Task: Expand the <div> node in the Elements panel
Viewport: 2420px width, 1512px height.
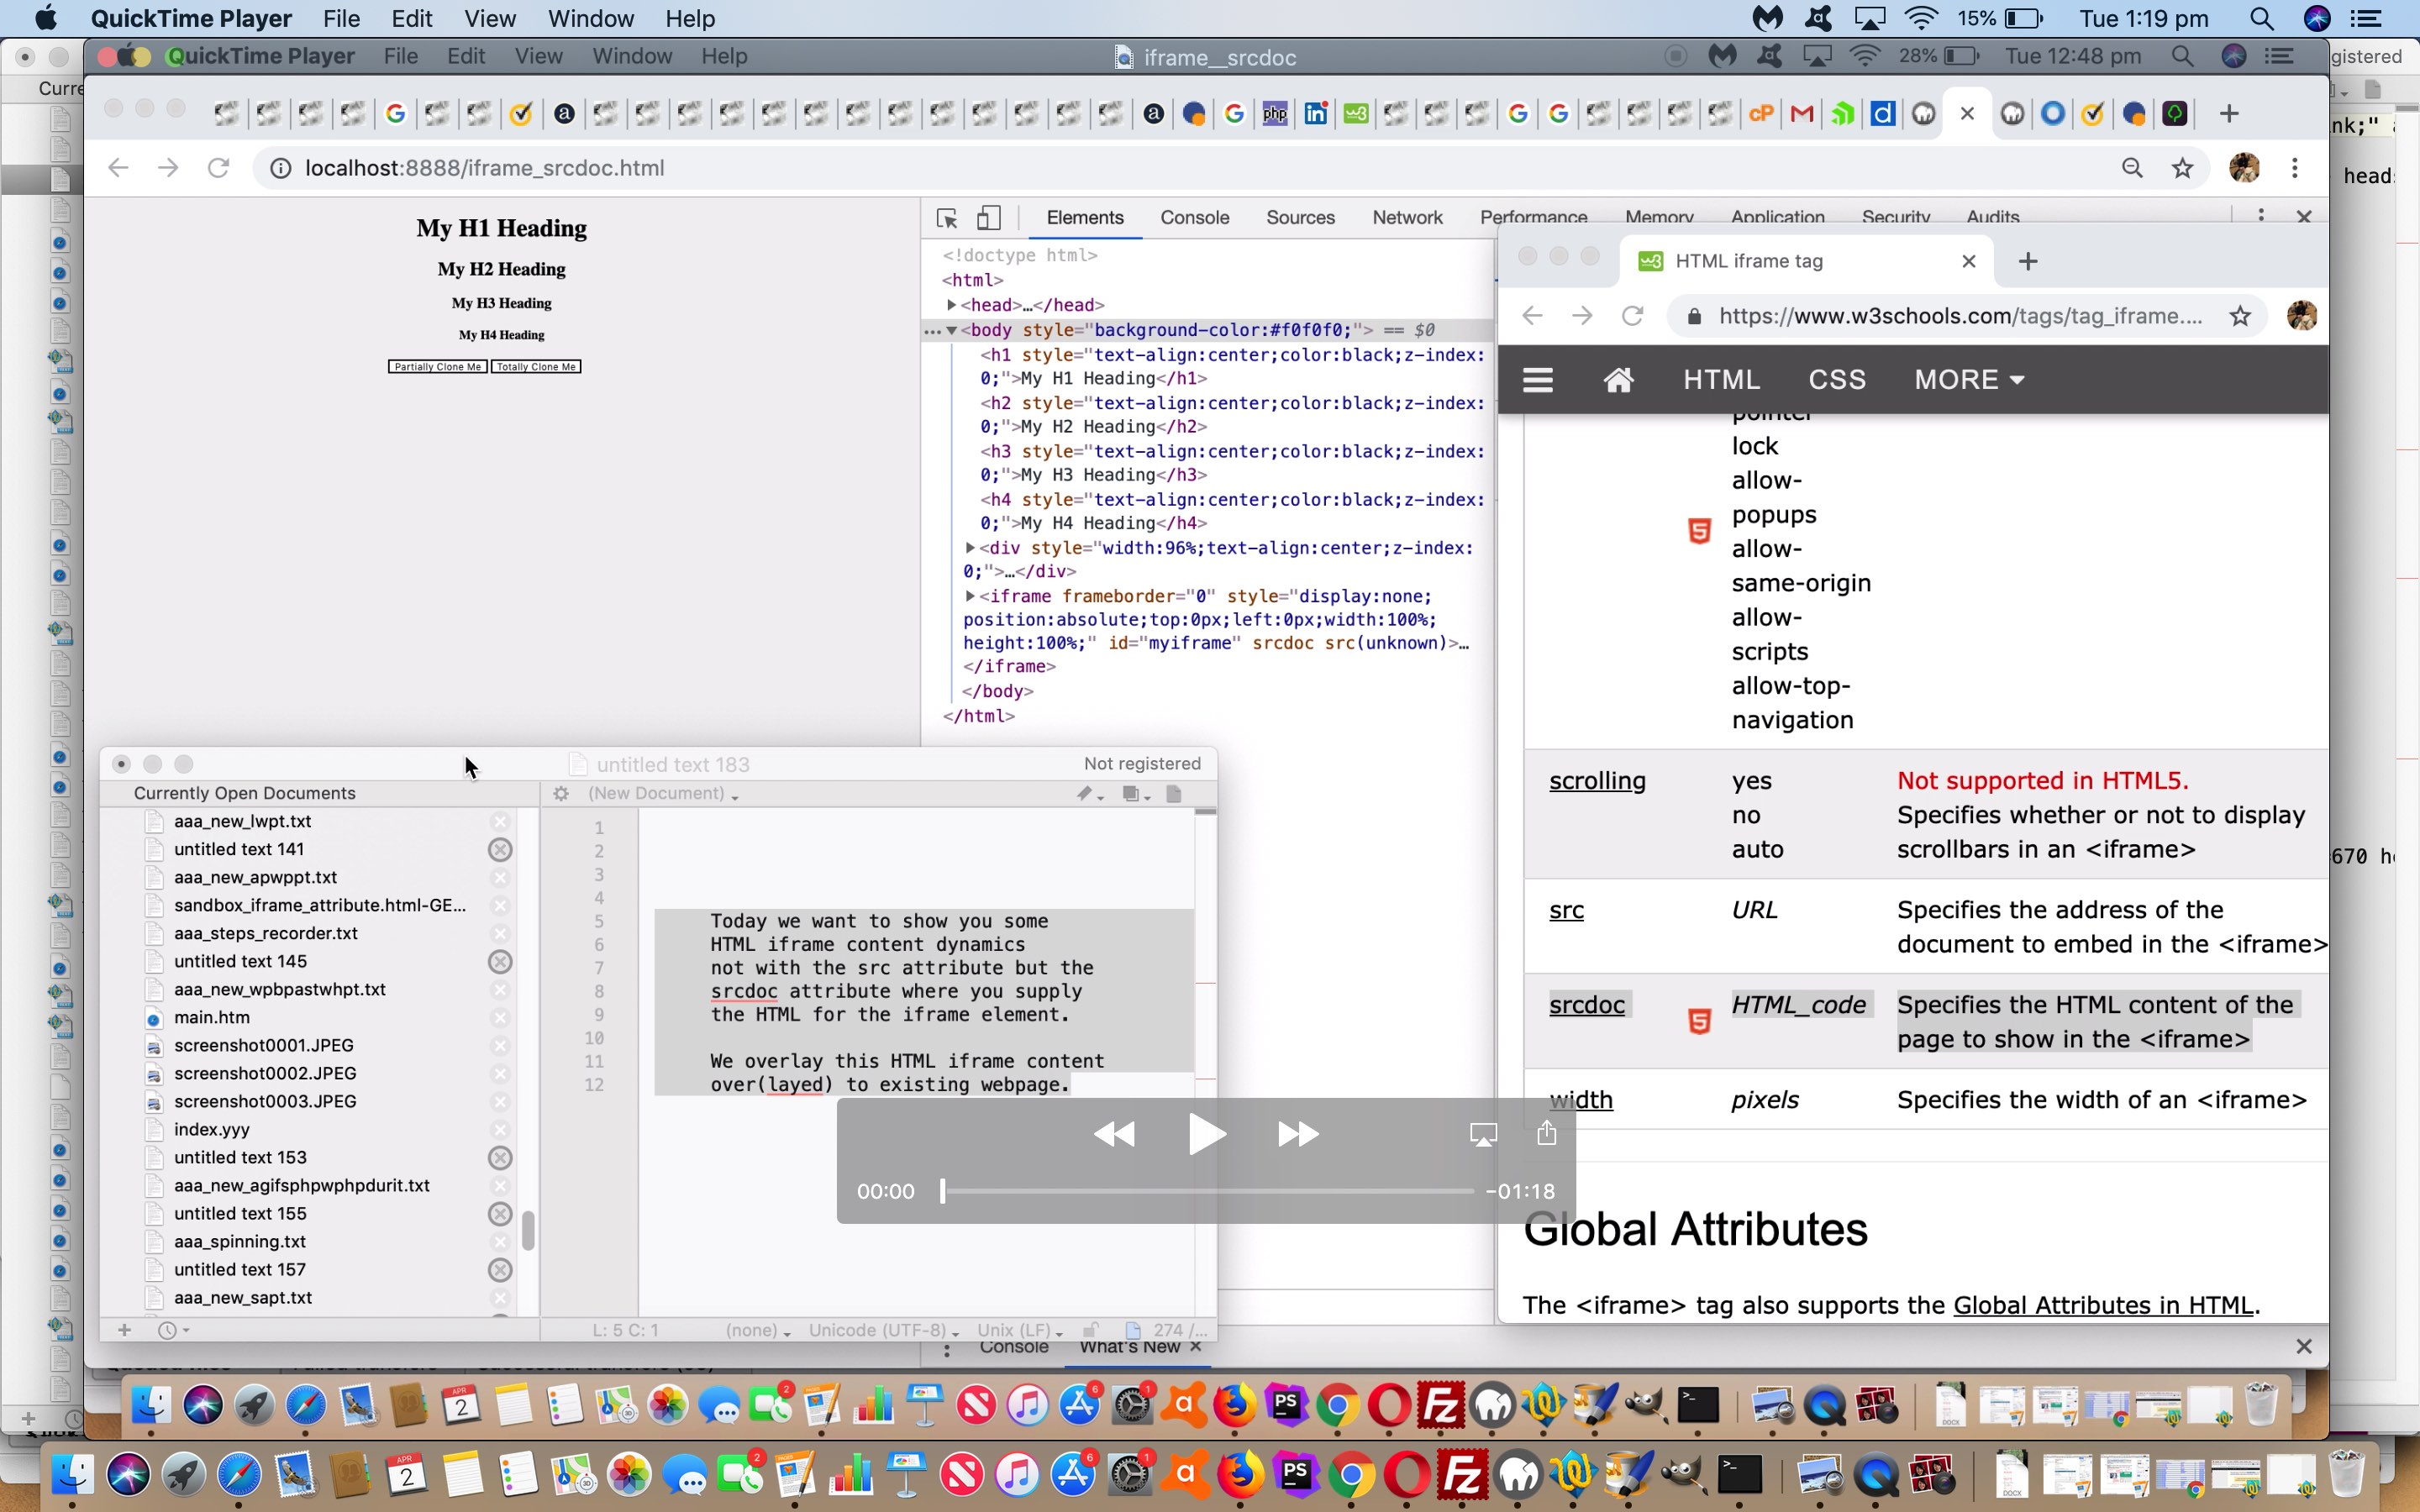Action: click(971, 547)
